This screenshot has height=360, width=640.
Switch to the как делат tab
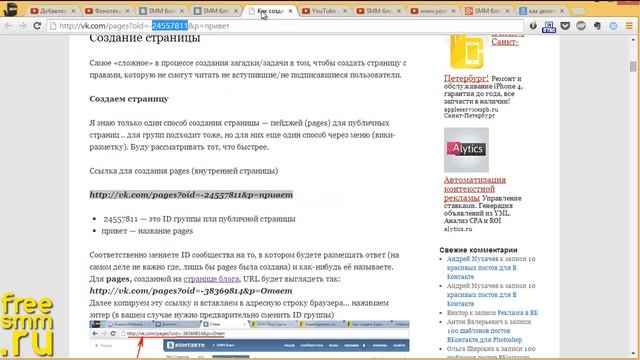pyautogui.click(x=541, y=11)
